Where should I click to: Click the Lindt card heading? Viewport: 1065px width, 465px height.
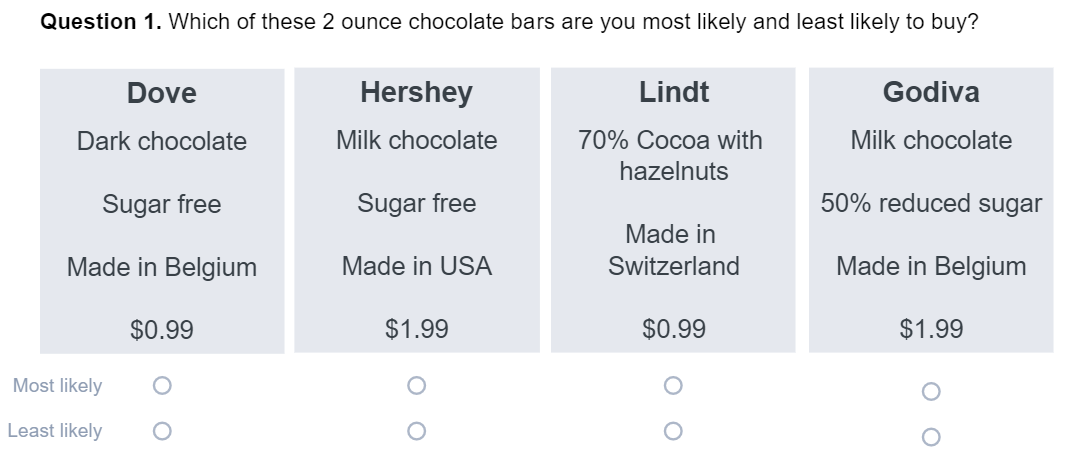(x=674, y=92)
